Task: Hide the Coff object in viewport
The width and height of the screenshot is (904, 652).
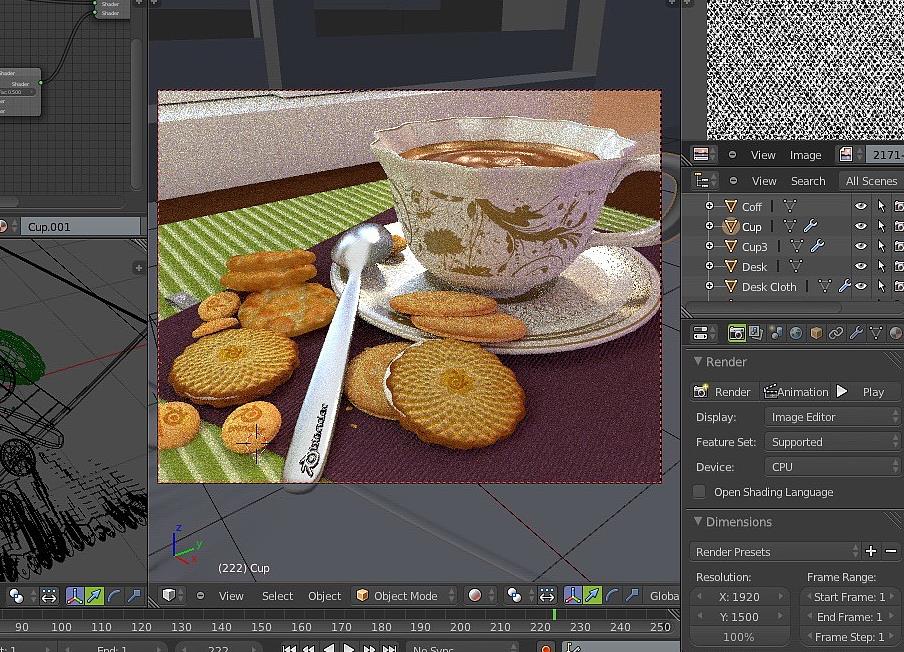Action: click(x=861, y=206)
